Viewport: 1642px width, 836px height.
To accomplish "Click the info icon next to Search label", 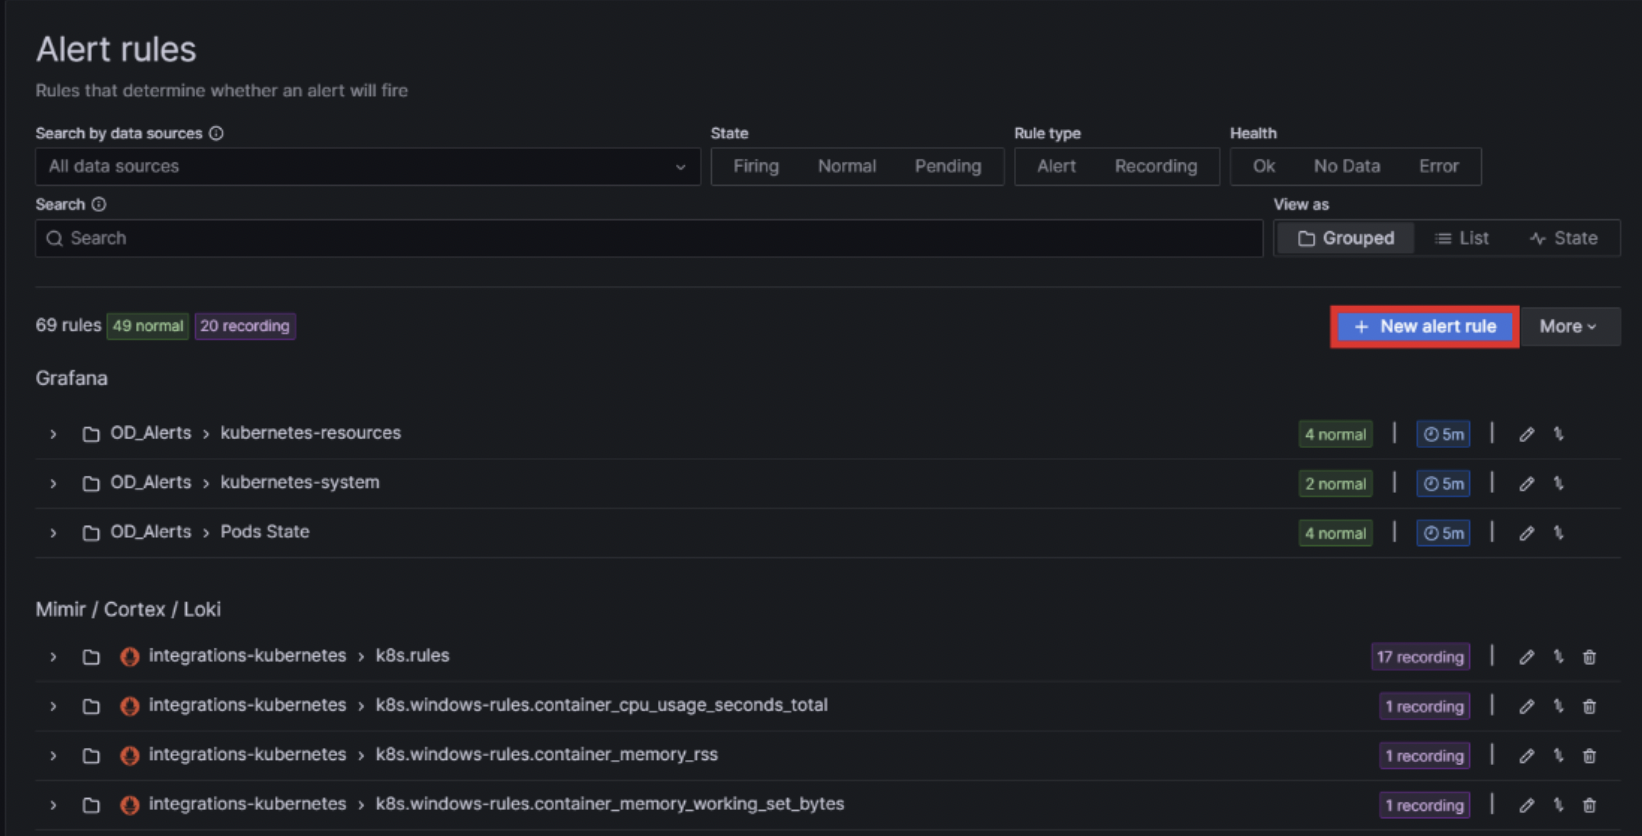I will (99, 204).
